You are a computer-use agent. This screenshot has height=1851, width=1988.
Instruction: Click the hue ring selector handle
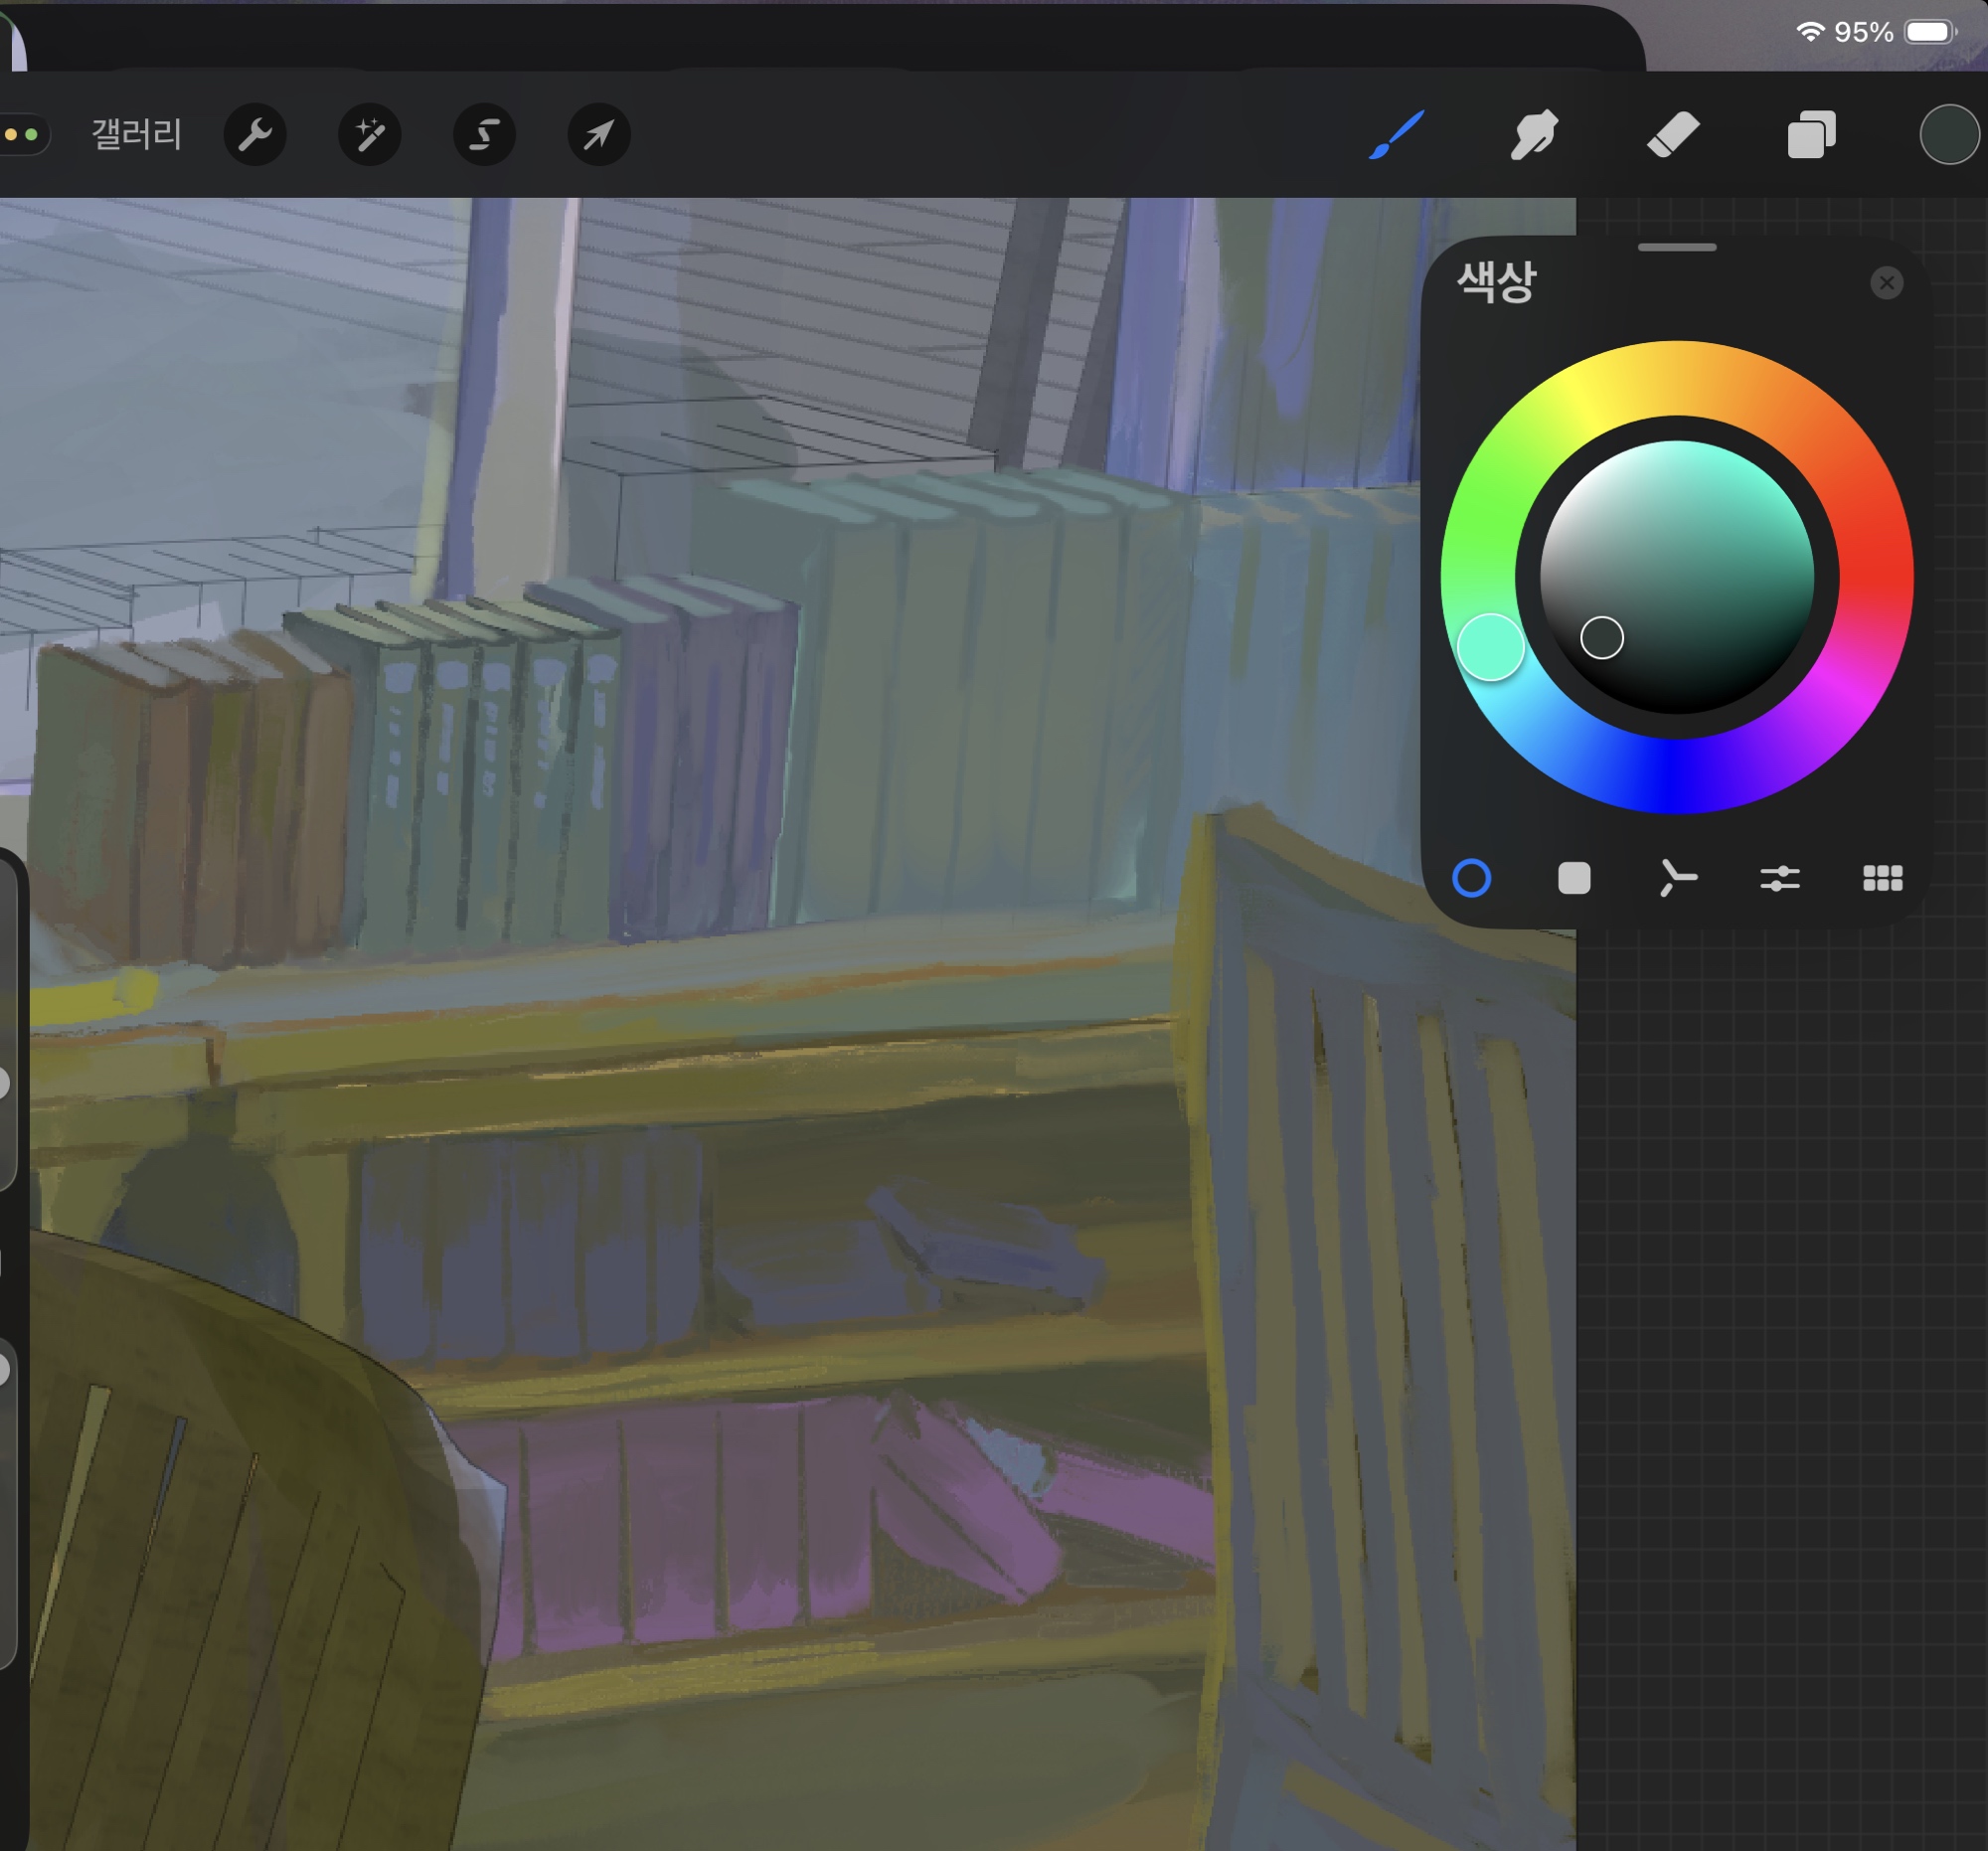pyautogui.click(x=1490, y=647)
